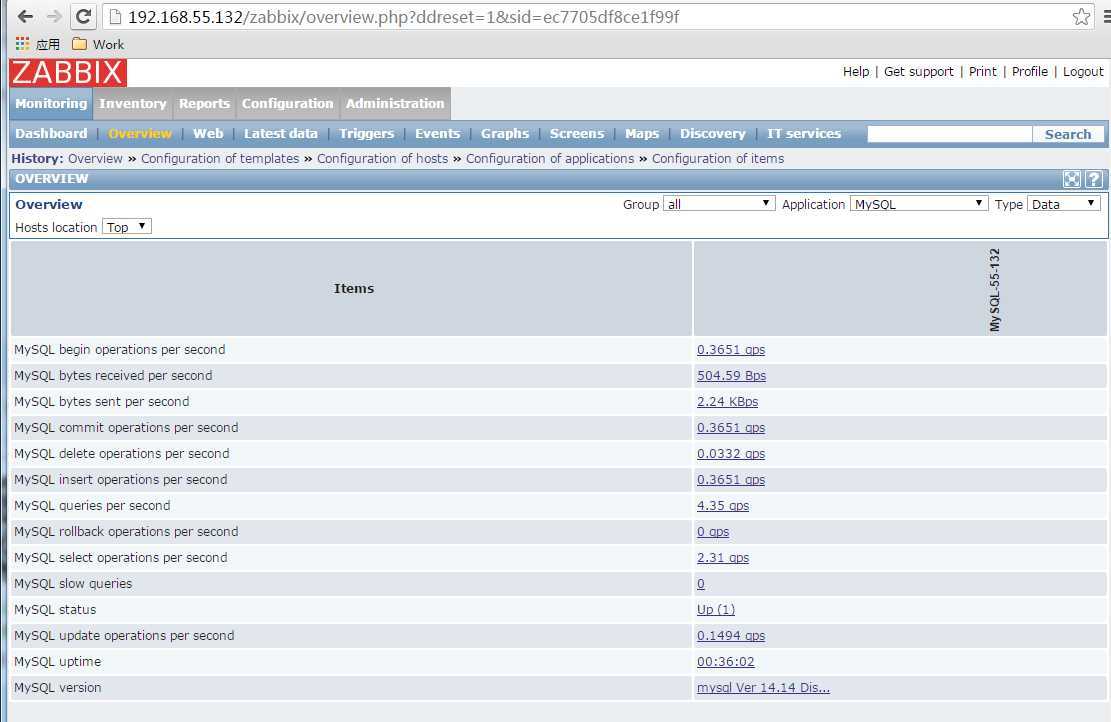Click the Get support link
Screen dimensions: 1111x722
click(918, 72)
